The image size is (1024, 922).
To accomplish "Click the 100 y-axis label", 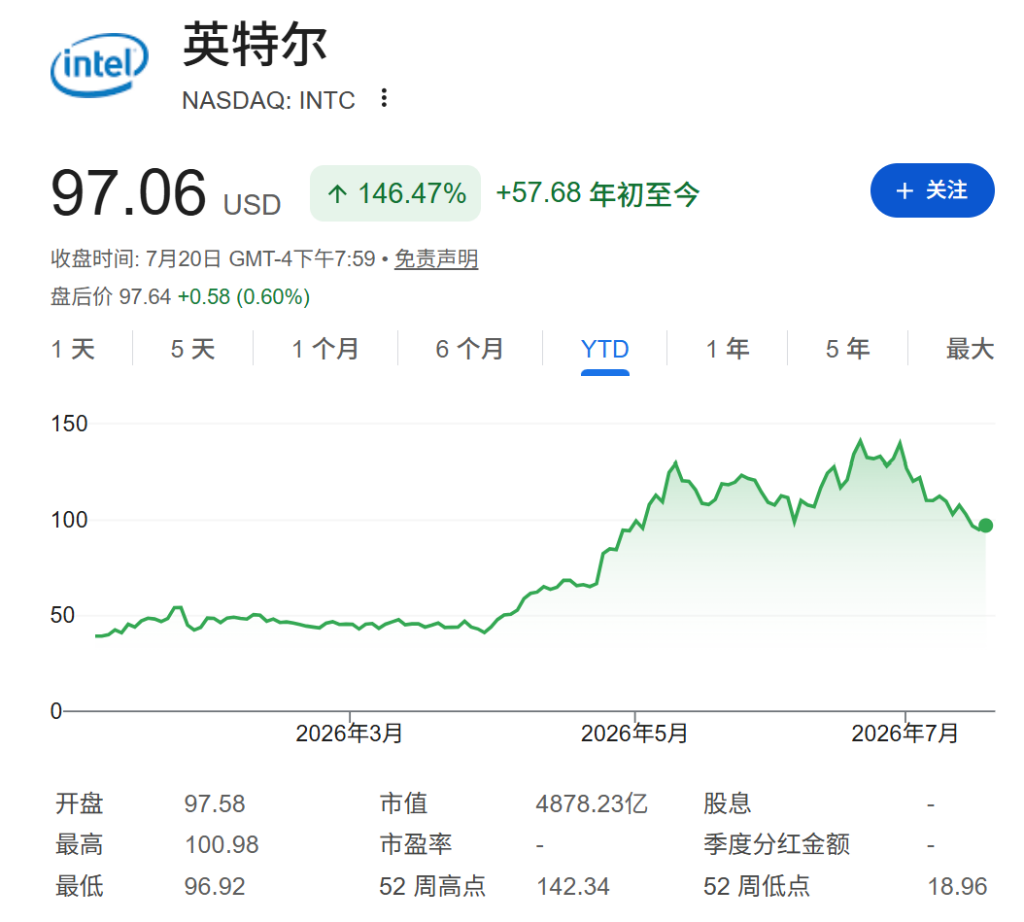I will click(x=69, y=520).
